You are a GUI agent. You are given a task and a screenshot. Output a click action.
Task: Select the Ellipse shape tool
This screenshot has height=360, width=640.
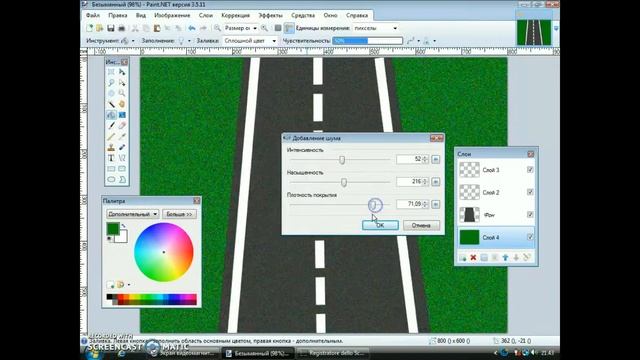111,180
